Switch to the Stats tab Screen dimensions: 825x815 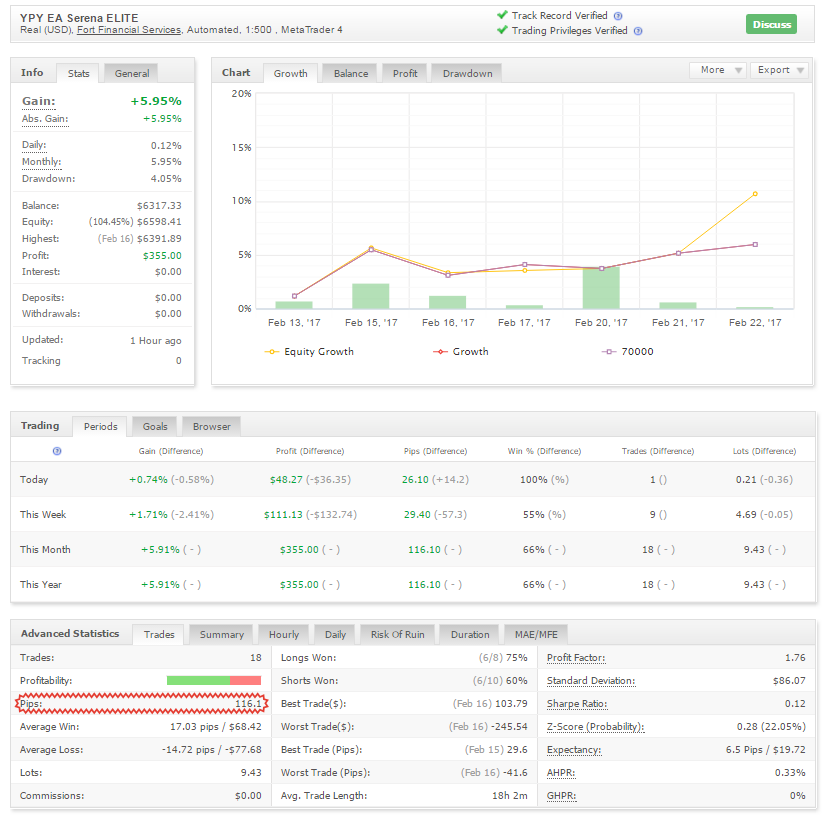(x=78, y=74)
